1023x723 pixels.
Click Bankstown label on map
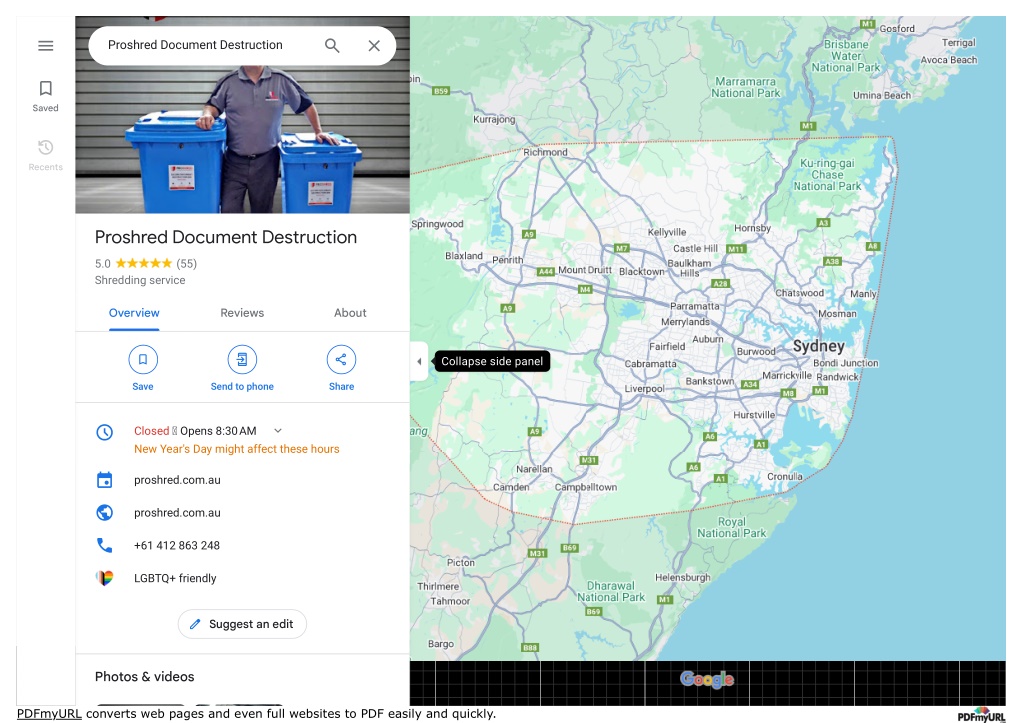coord(710,381)
